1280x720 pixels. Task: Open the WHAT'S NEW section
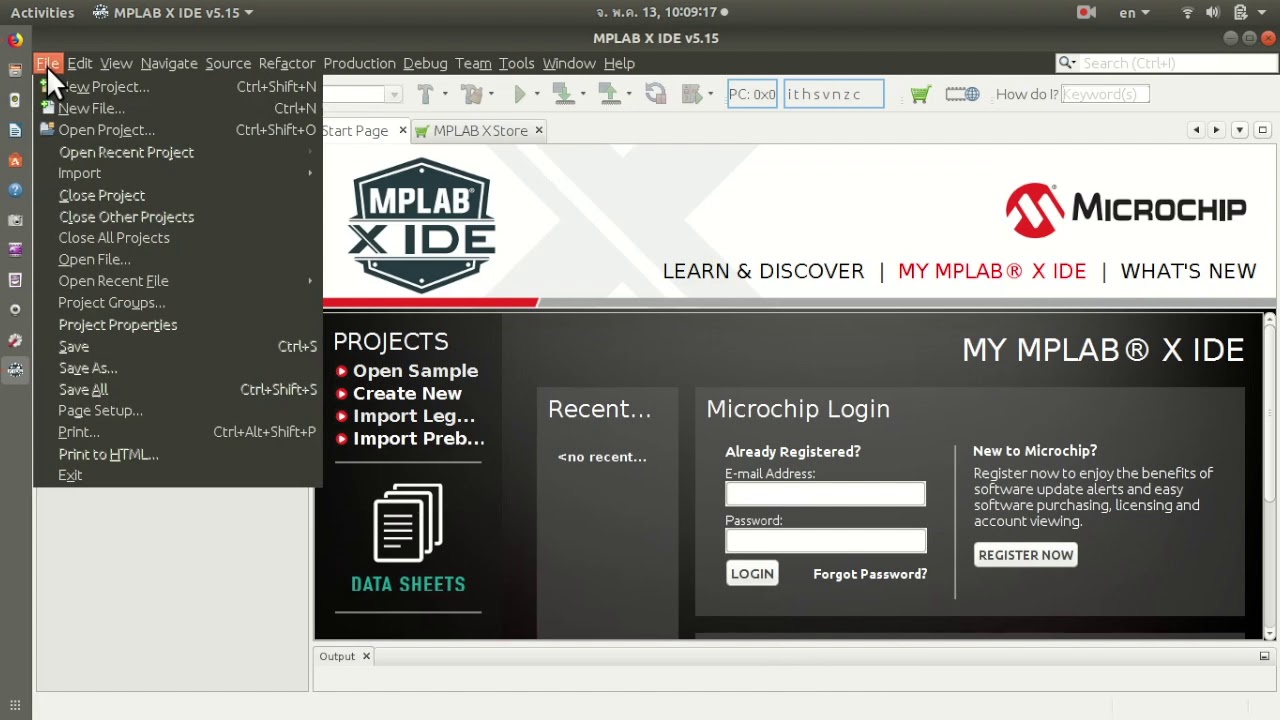pyautogui.click(x=1188, y=271)
